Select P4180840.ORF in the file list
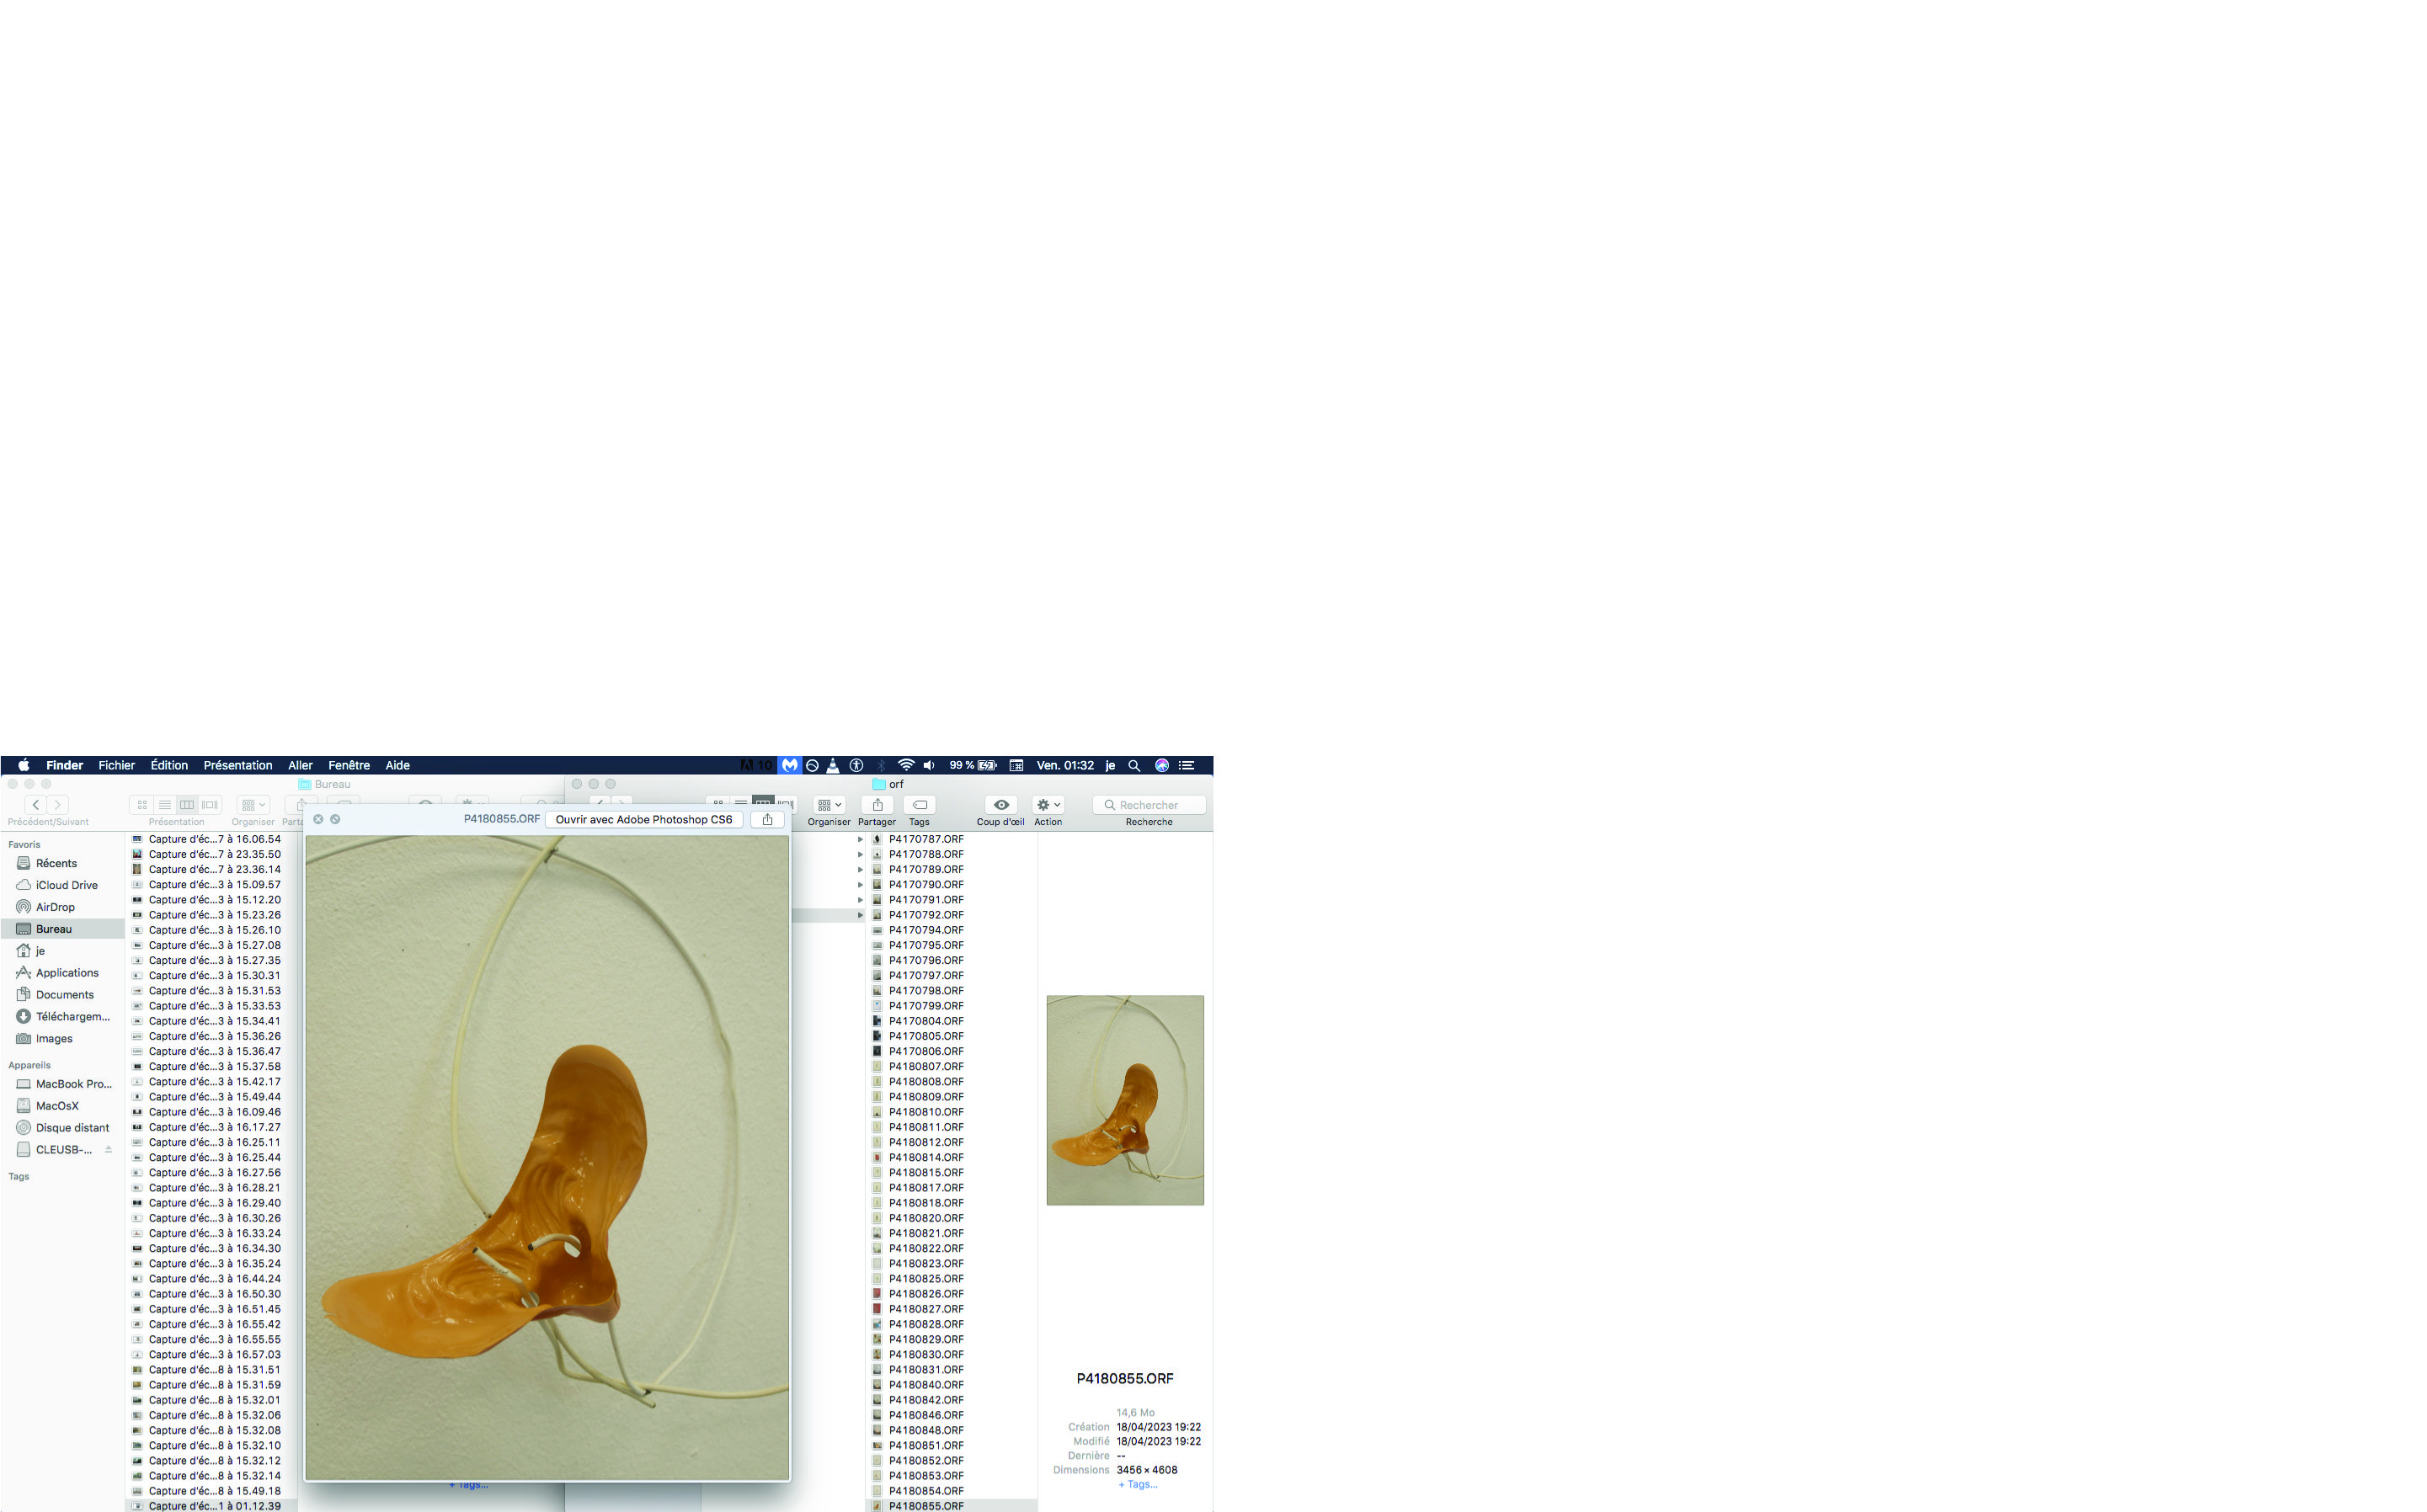2427x1512 pixels. 926,1385
